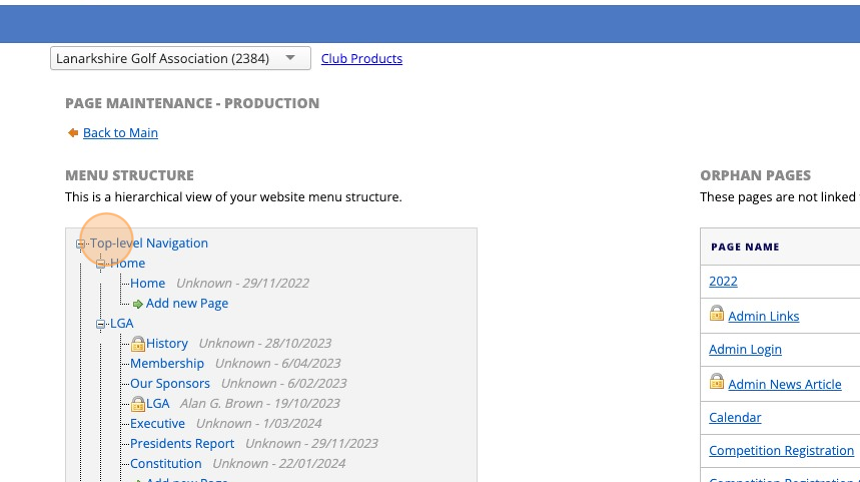860x482 pixels.
Task: Open the Our Sponsors page entry
Action: [x=170, y=383]
